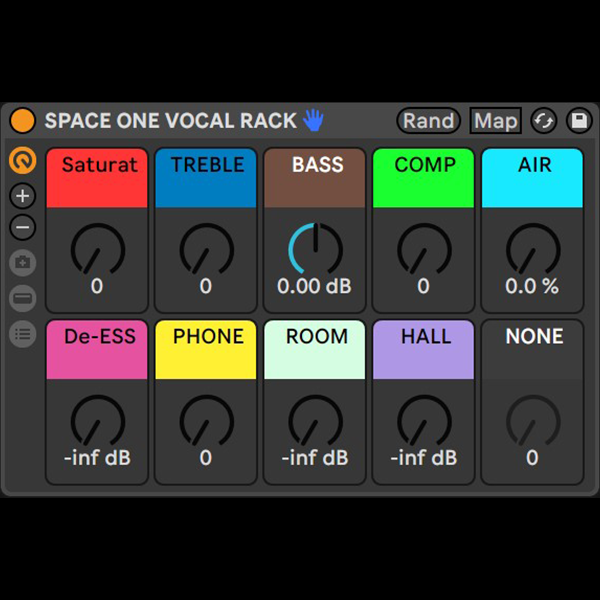This screenshot has width=600, height=600.
Task: Click the SPACE ONE VOCAL RACK title
Action: click(171, 121)
